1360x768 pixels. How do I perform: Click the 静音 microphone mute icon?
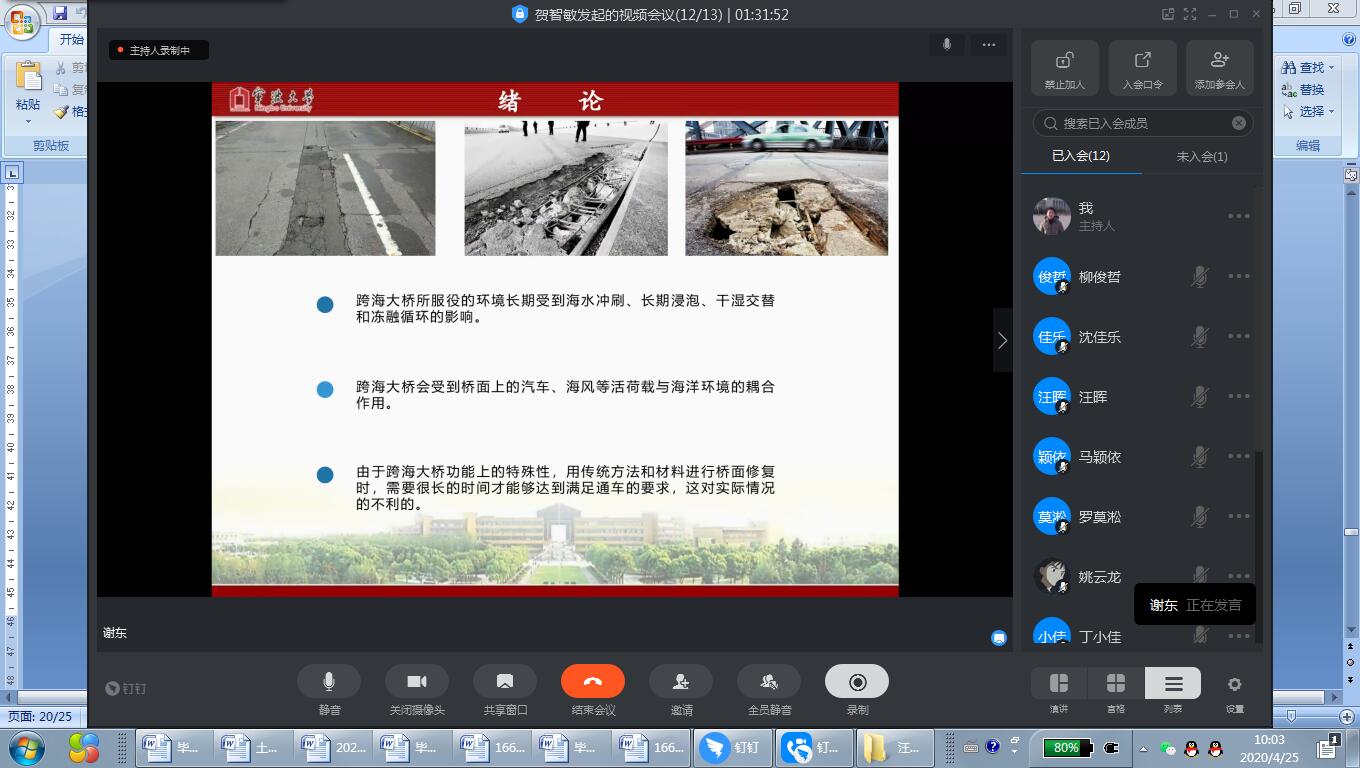329,682
